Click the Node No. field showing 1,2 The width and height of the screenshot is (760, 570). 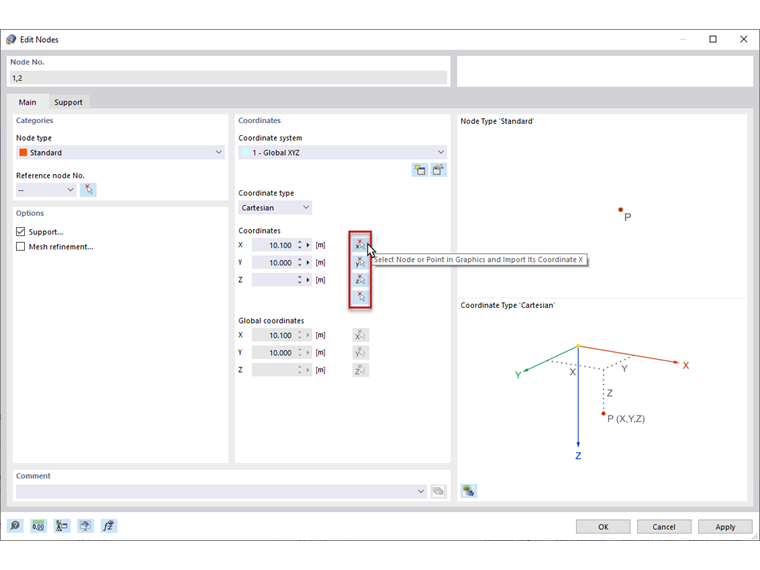(x=228, y=78)
